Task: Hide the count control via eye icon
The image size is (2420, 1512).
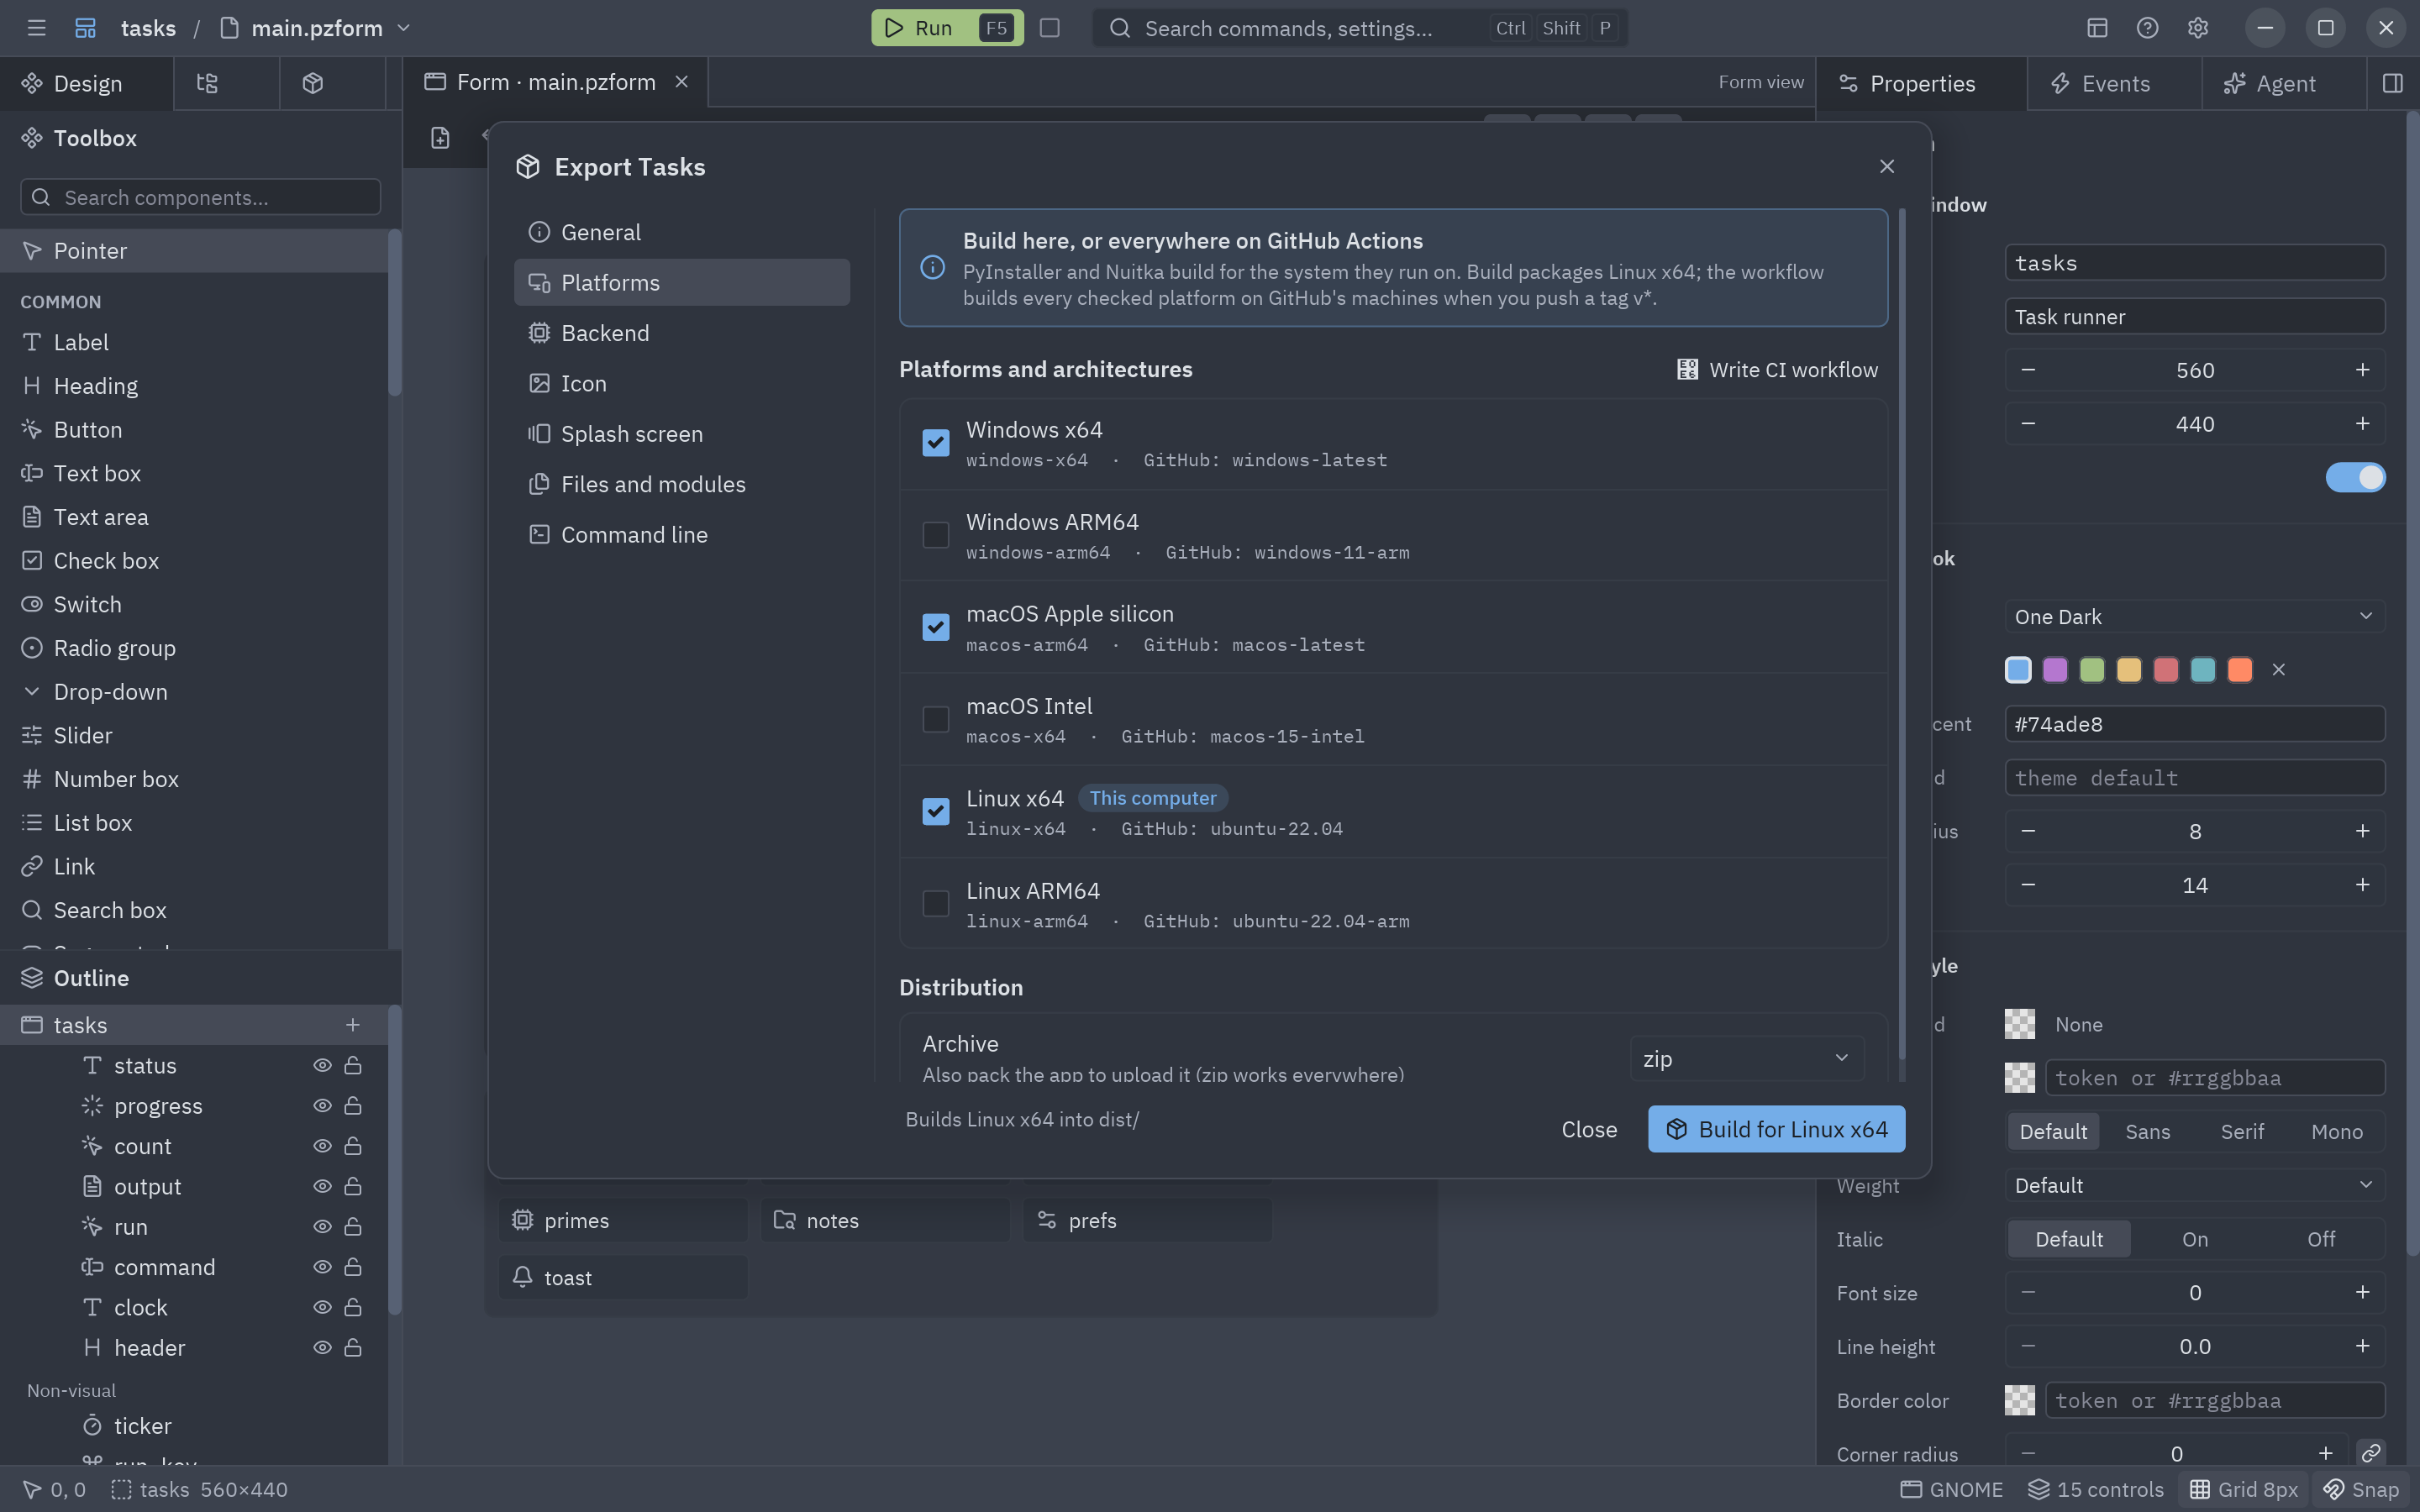Action: click(x=322, y=1146)
